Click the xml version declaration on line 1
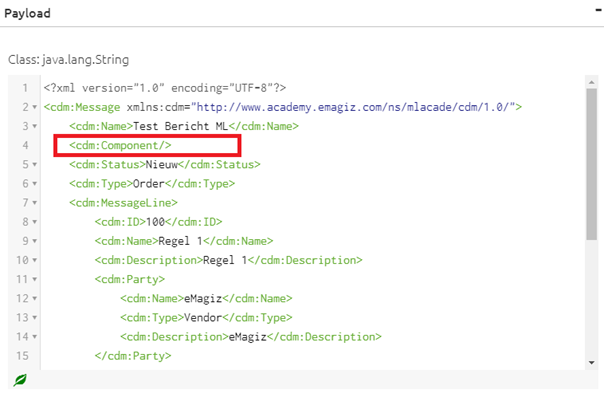 click(165, 88)
